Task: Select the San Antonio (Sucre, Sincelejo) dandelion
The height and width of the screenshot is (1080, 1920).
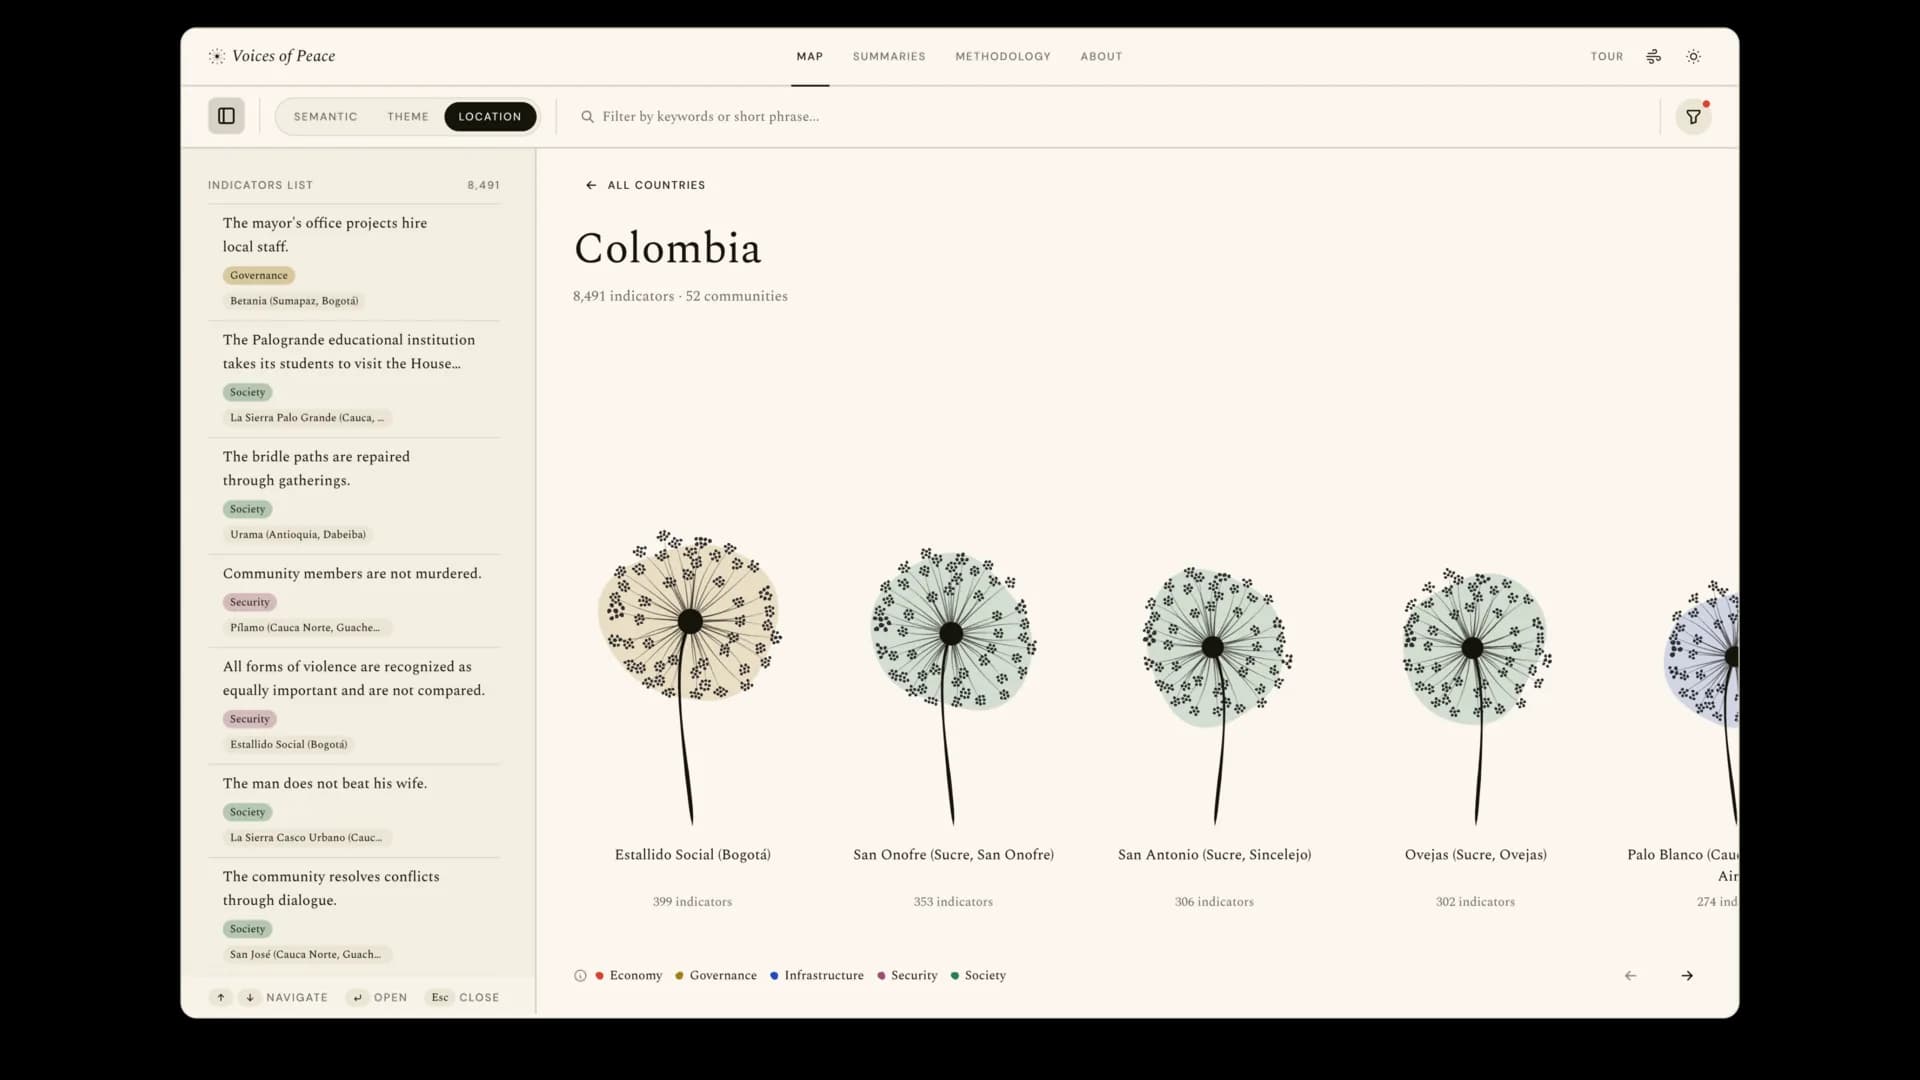Action: (1215, 695)
